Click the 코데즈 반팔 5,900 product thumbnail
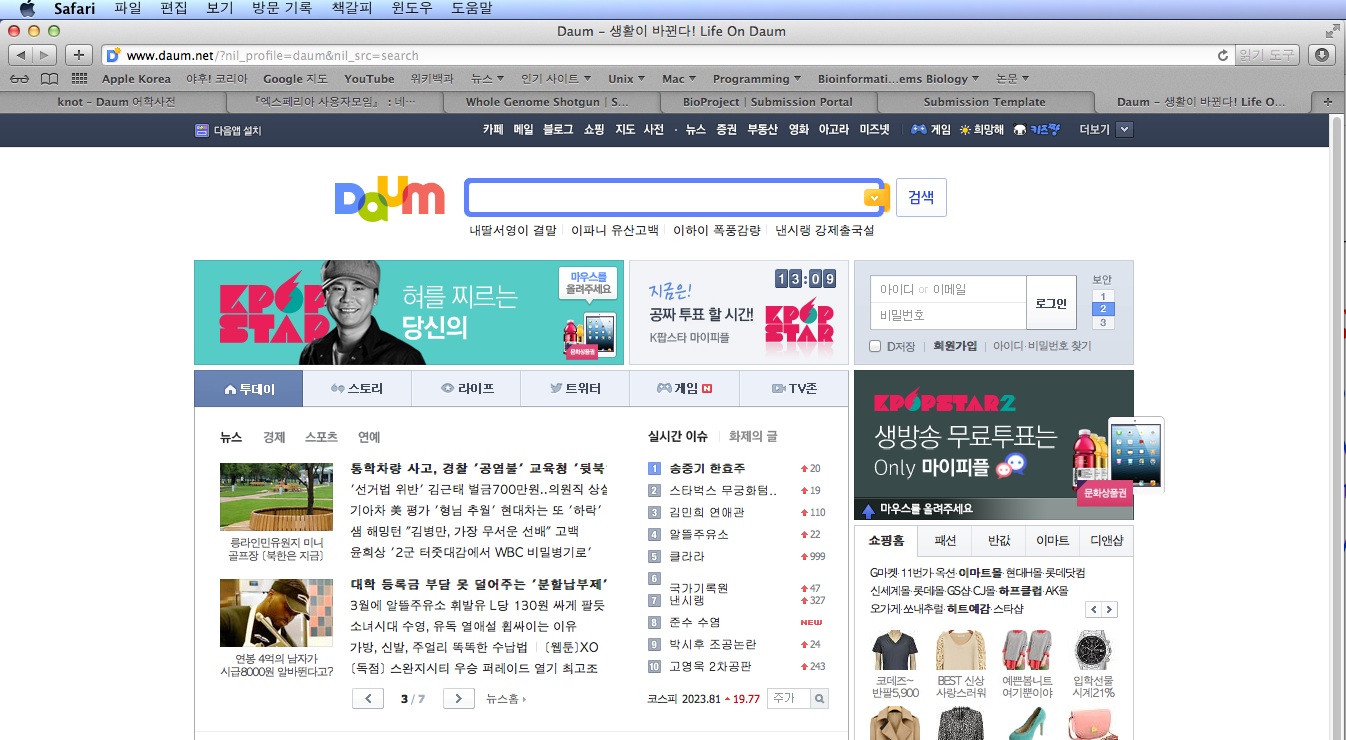1346x740 pixels. [x=895, y=650]
